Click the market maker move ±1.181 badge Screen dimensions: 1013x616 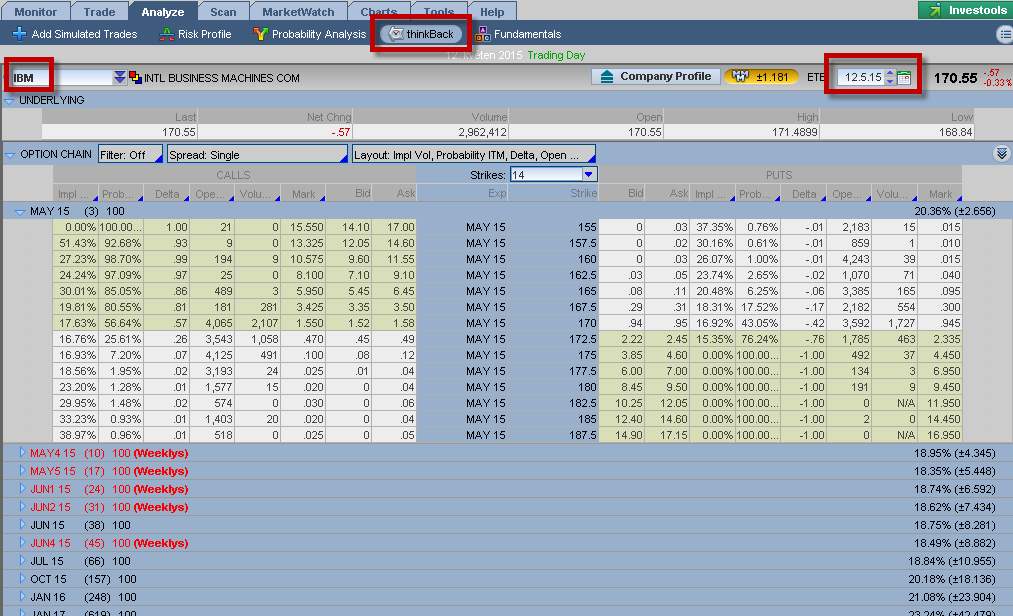tap(761, 77)
